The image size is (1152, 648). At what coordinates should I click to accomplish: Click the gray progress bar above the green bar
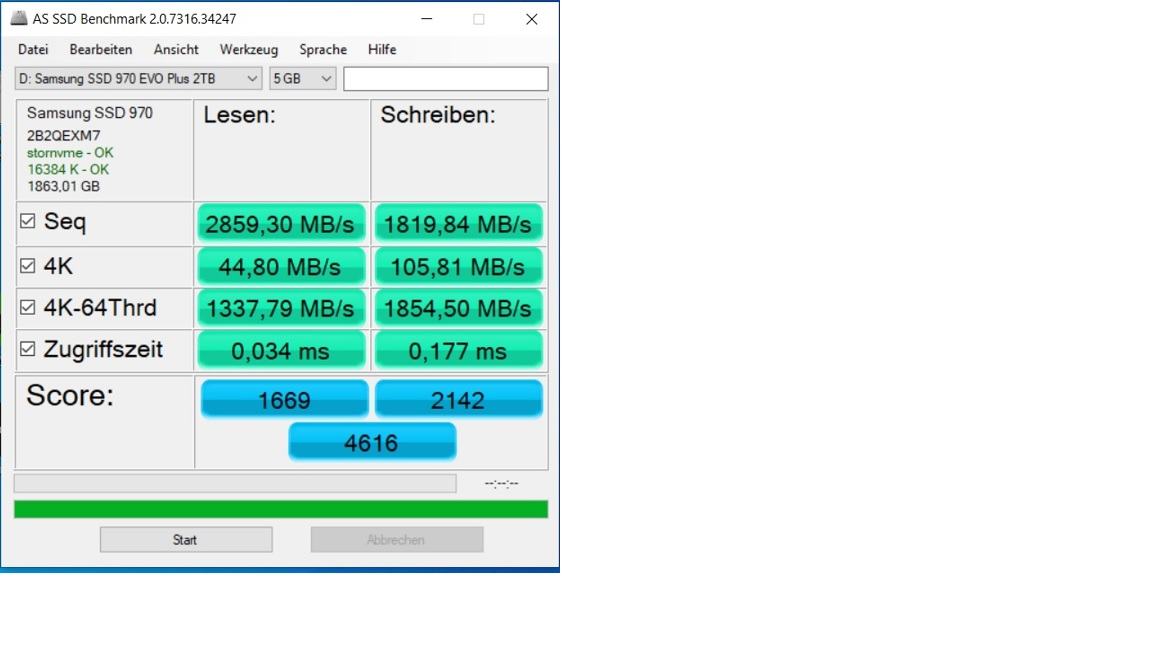point(235,483)
